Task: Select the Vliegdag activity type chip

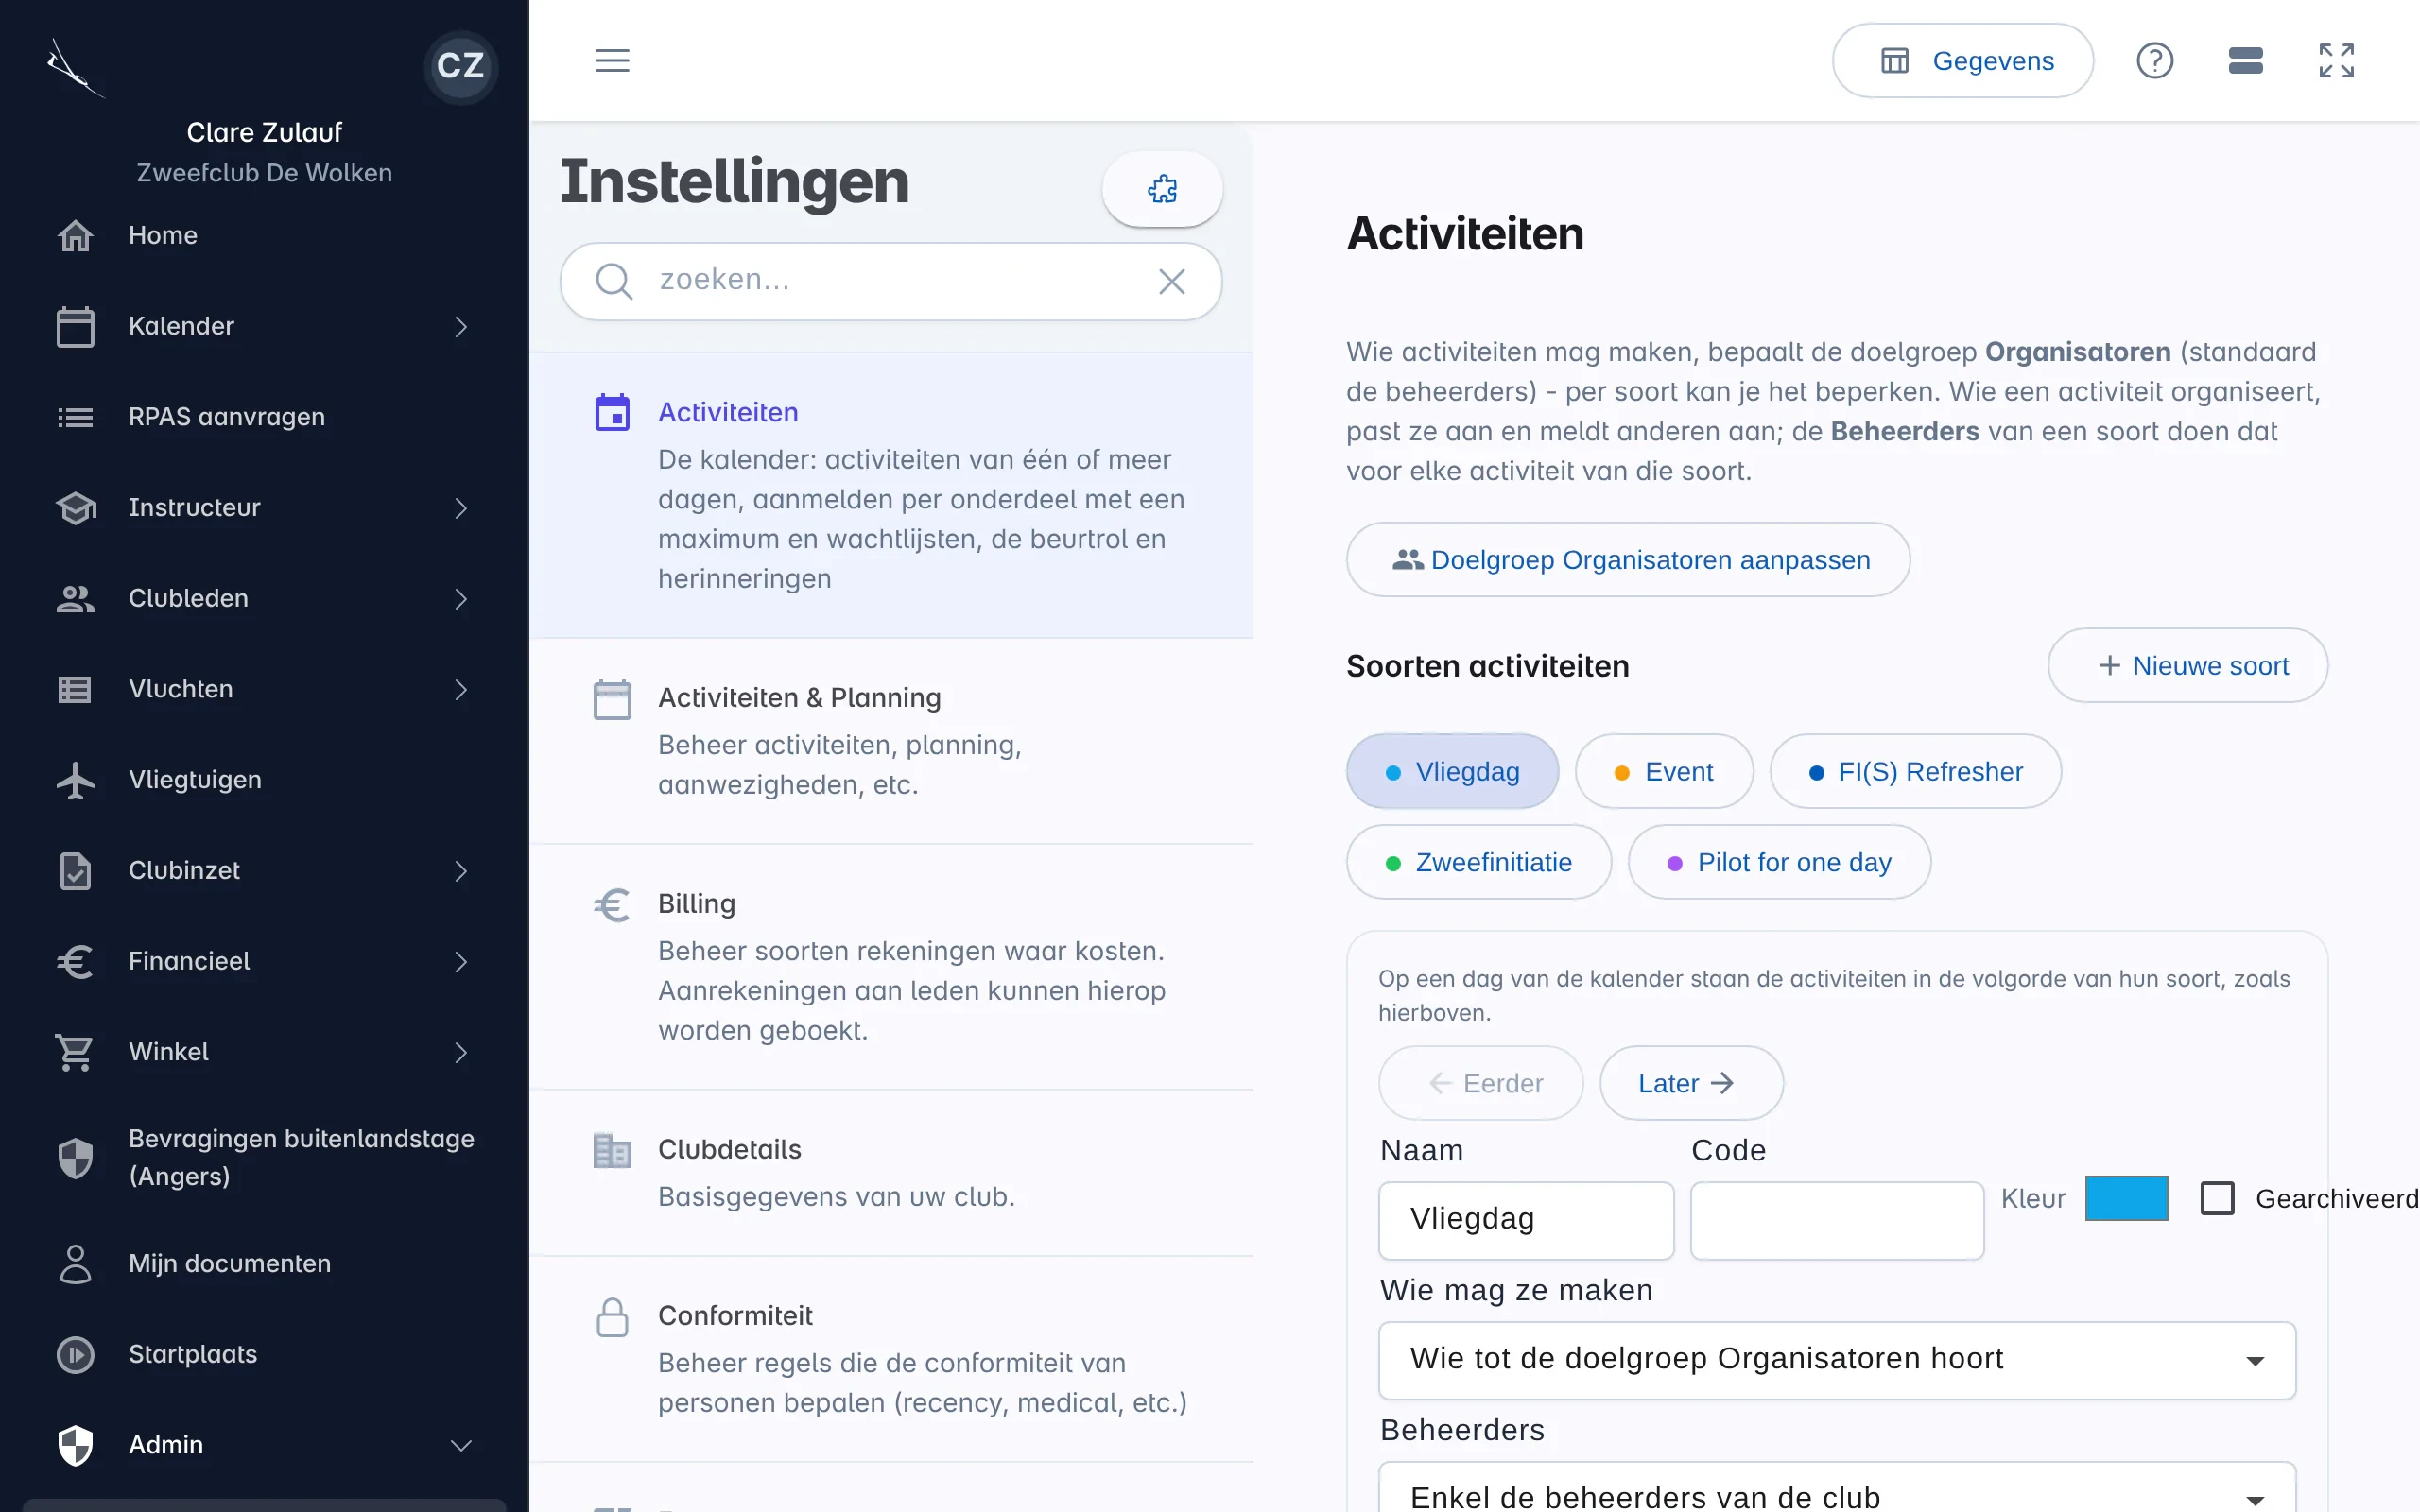Action: point(1452,771)
